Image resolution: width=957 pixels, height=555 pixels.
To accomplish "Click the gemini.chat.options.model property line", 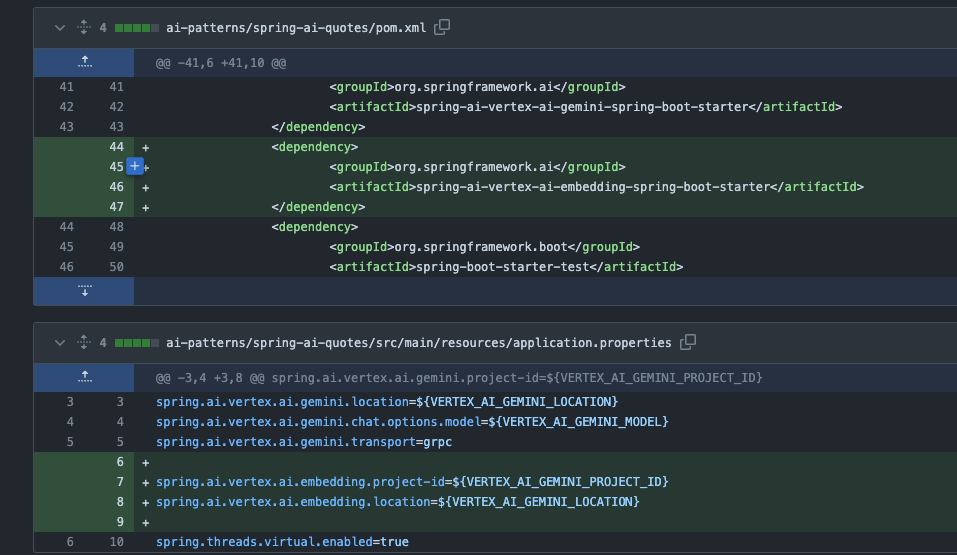I will click(412, 422).
